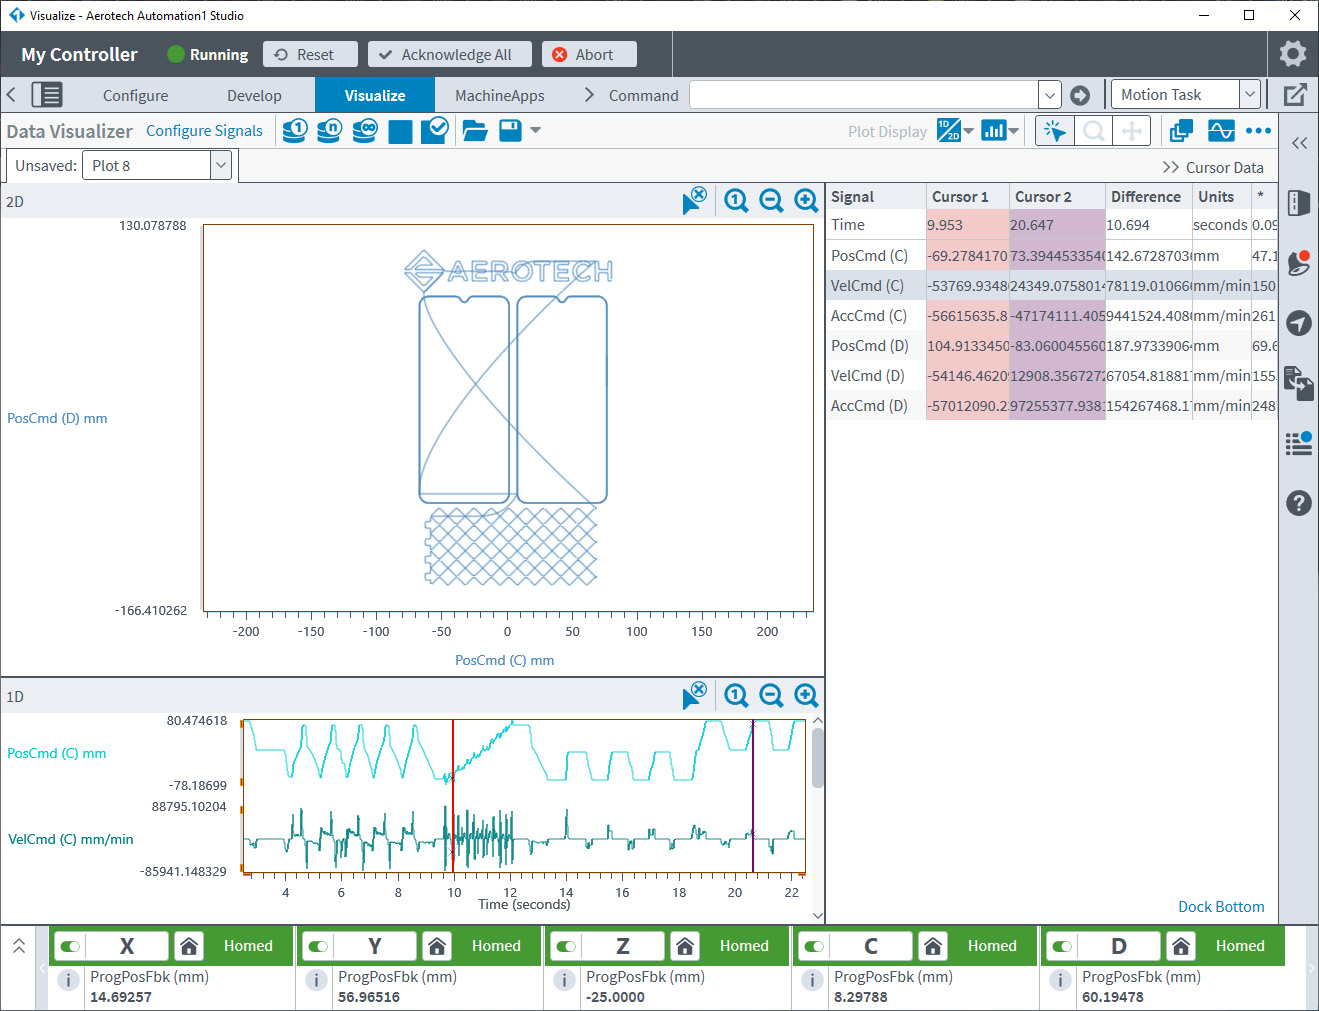The width and height of the screenshot is (1319, 1011).
Task: Click Dock Bottom link
Action: click(1221, 907)
